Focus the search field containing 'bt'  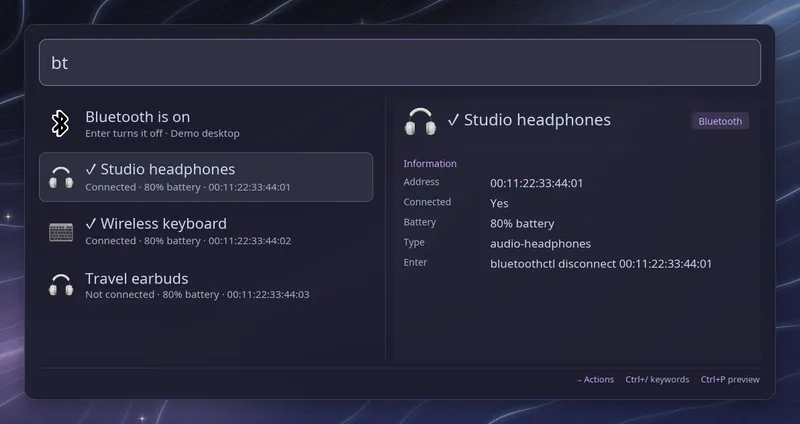pos(400,62)
